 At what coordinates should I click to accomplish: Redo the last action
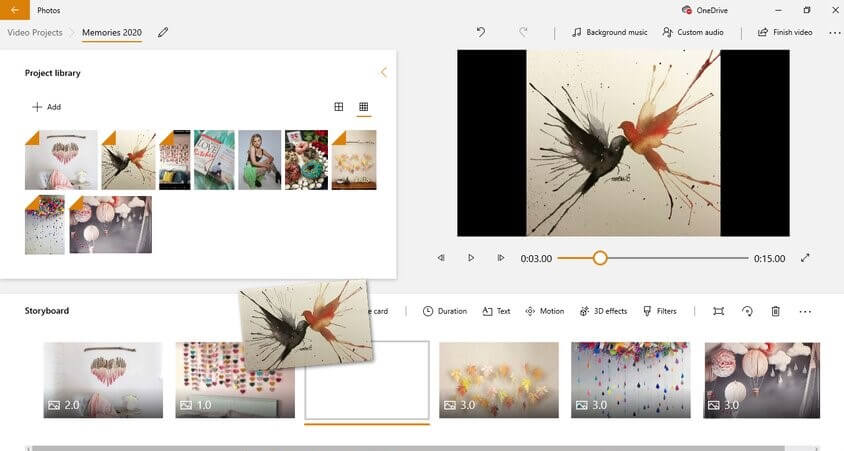click(523, 32)
